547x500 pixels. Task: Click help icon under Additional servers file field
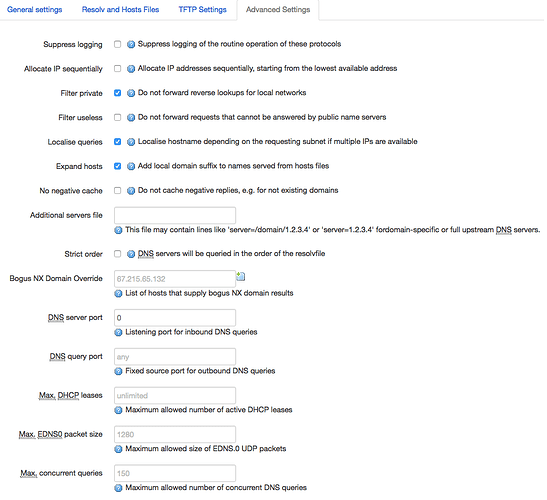click(118, 231)
